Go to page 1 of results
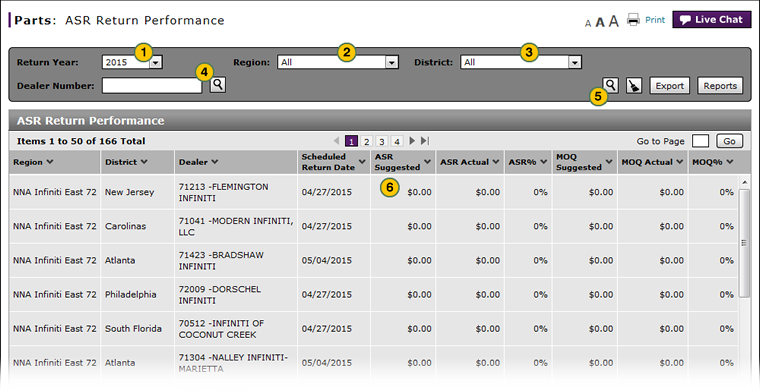 coord(351,141)
